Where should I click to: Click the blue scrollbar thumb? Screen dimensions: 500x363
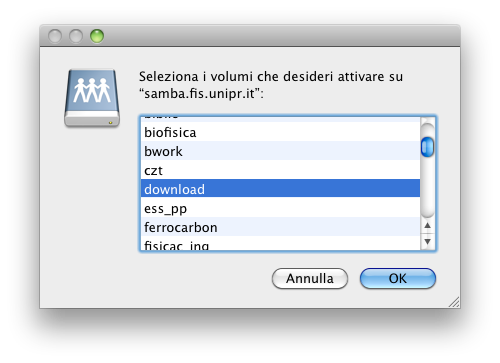coord(427,147)
